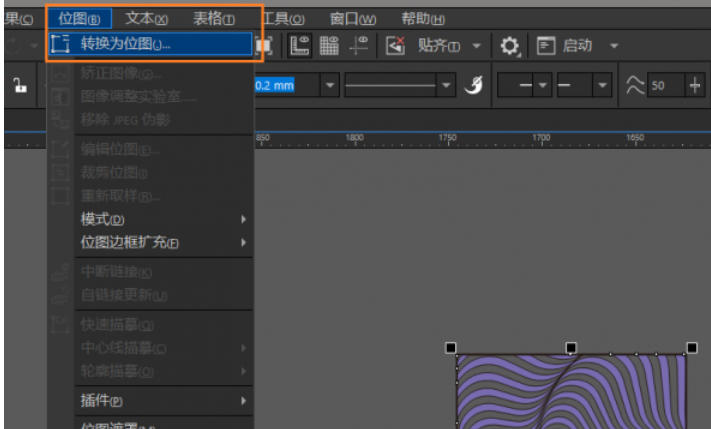Image resolution: width=711 pixels, height=429 pixels.
Task: Click the calligraphy pen icon
Action: (x=476, y=86)
